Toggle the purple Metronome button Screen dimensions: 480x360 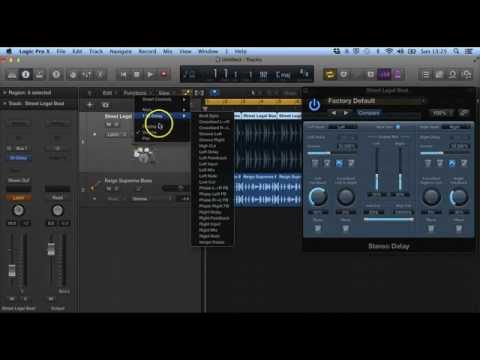coord(397,75)
